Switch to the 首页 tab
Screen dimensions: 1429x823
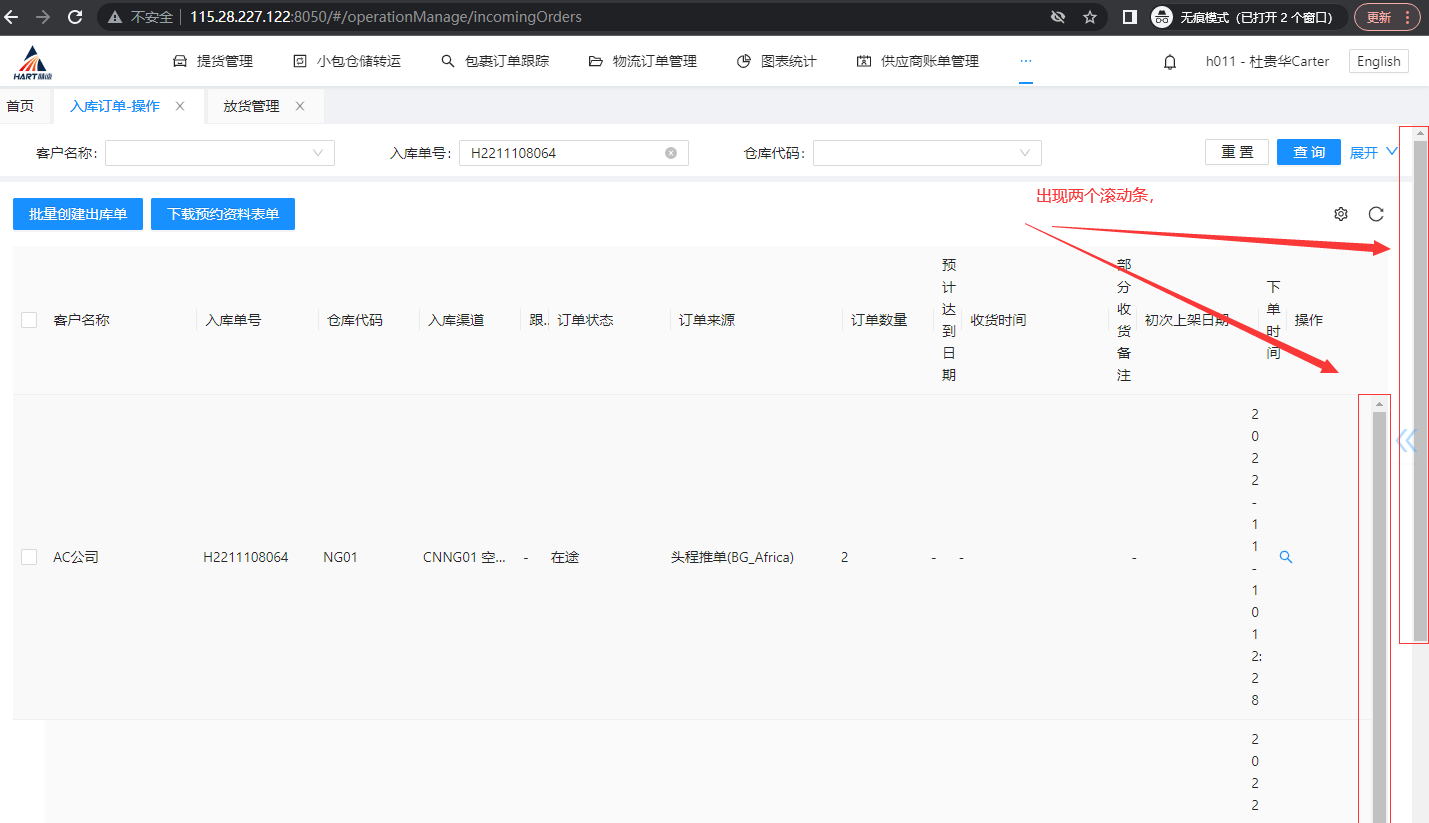tap(20, 106)
